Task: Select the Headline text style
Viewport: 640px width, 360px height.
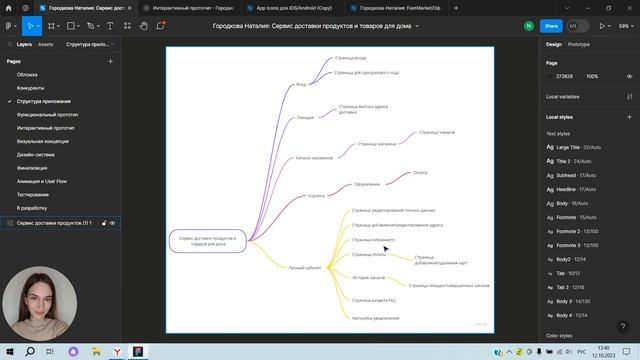Action: (571, 189)
